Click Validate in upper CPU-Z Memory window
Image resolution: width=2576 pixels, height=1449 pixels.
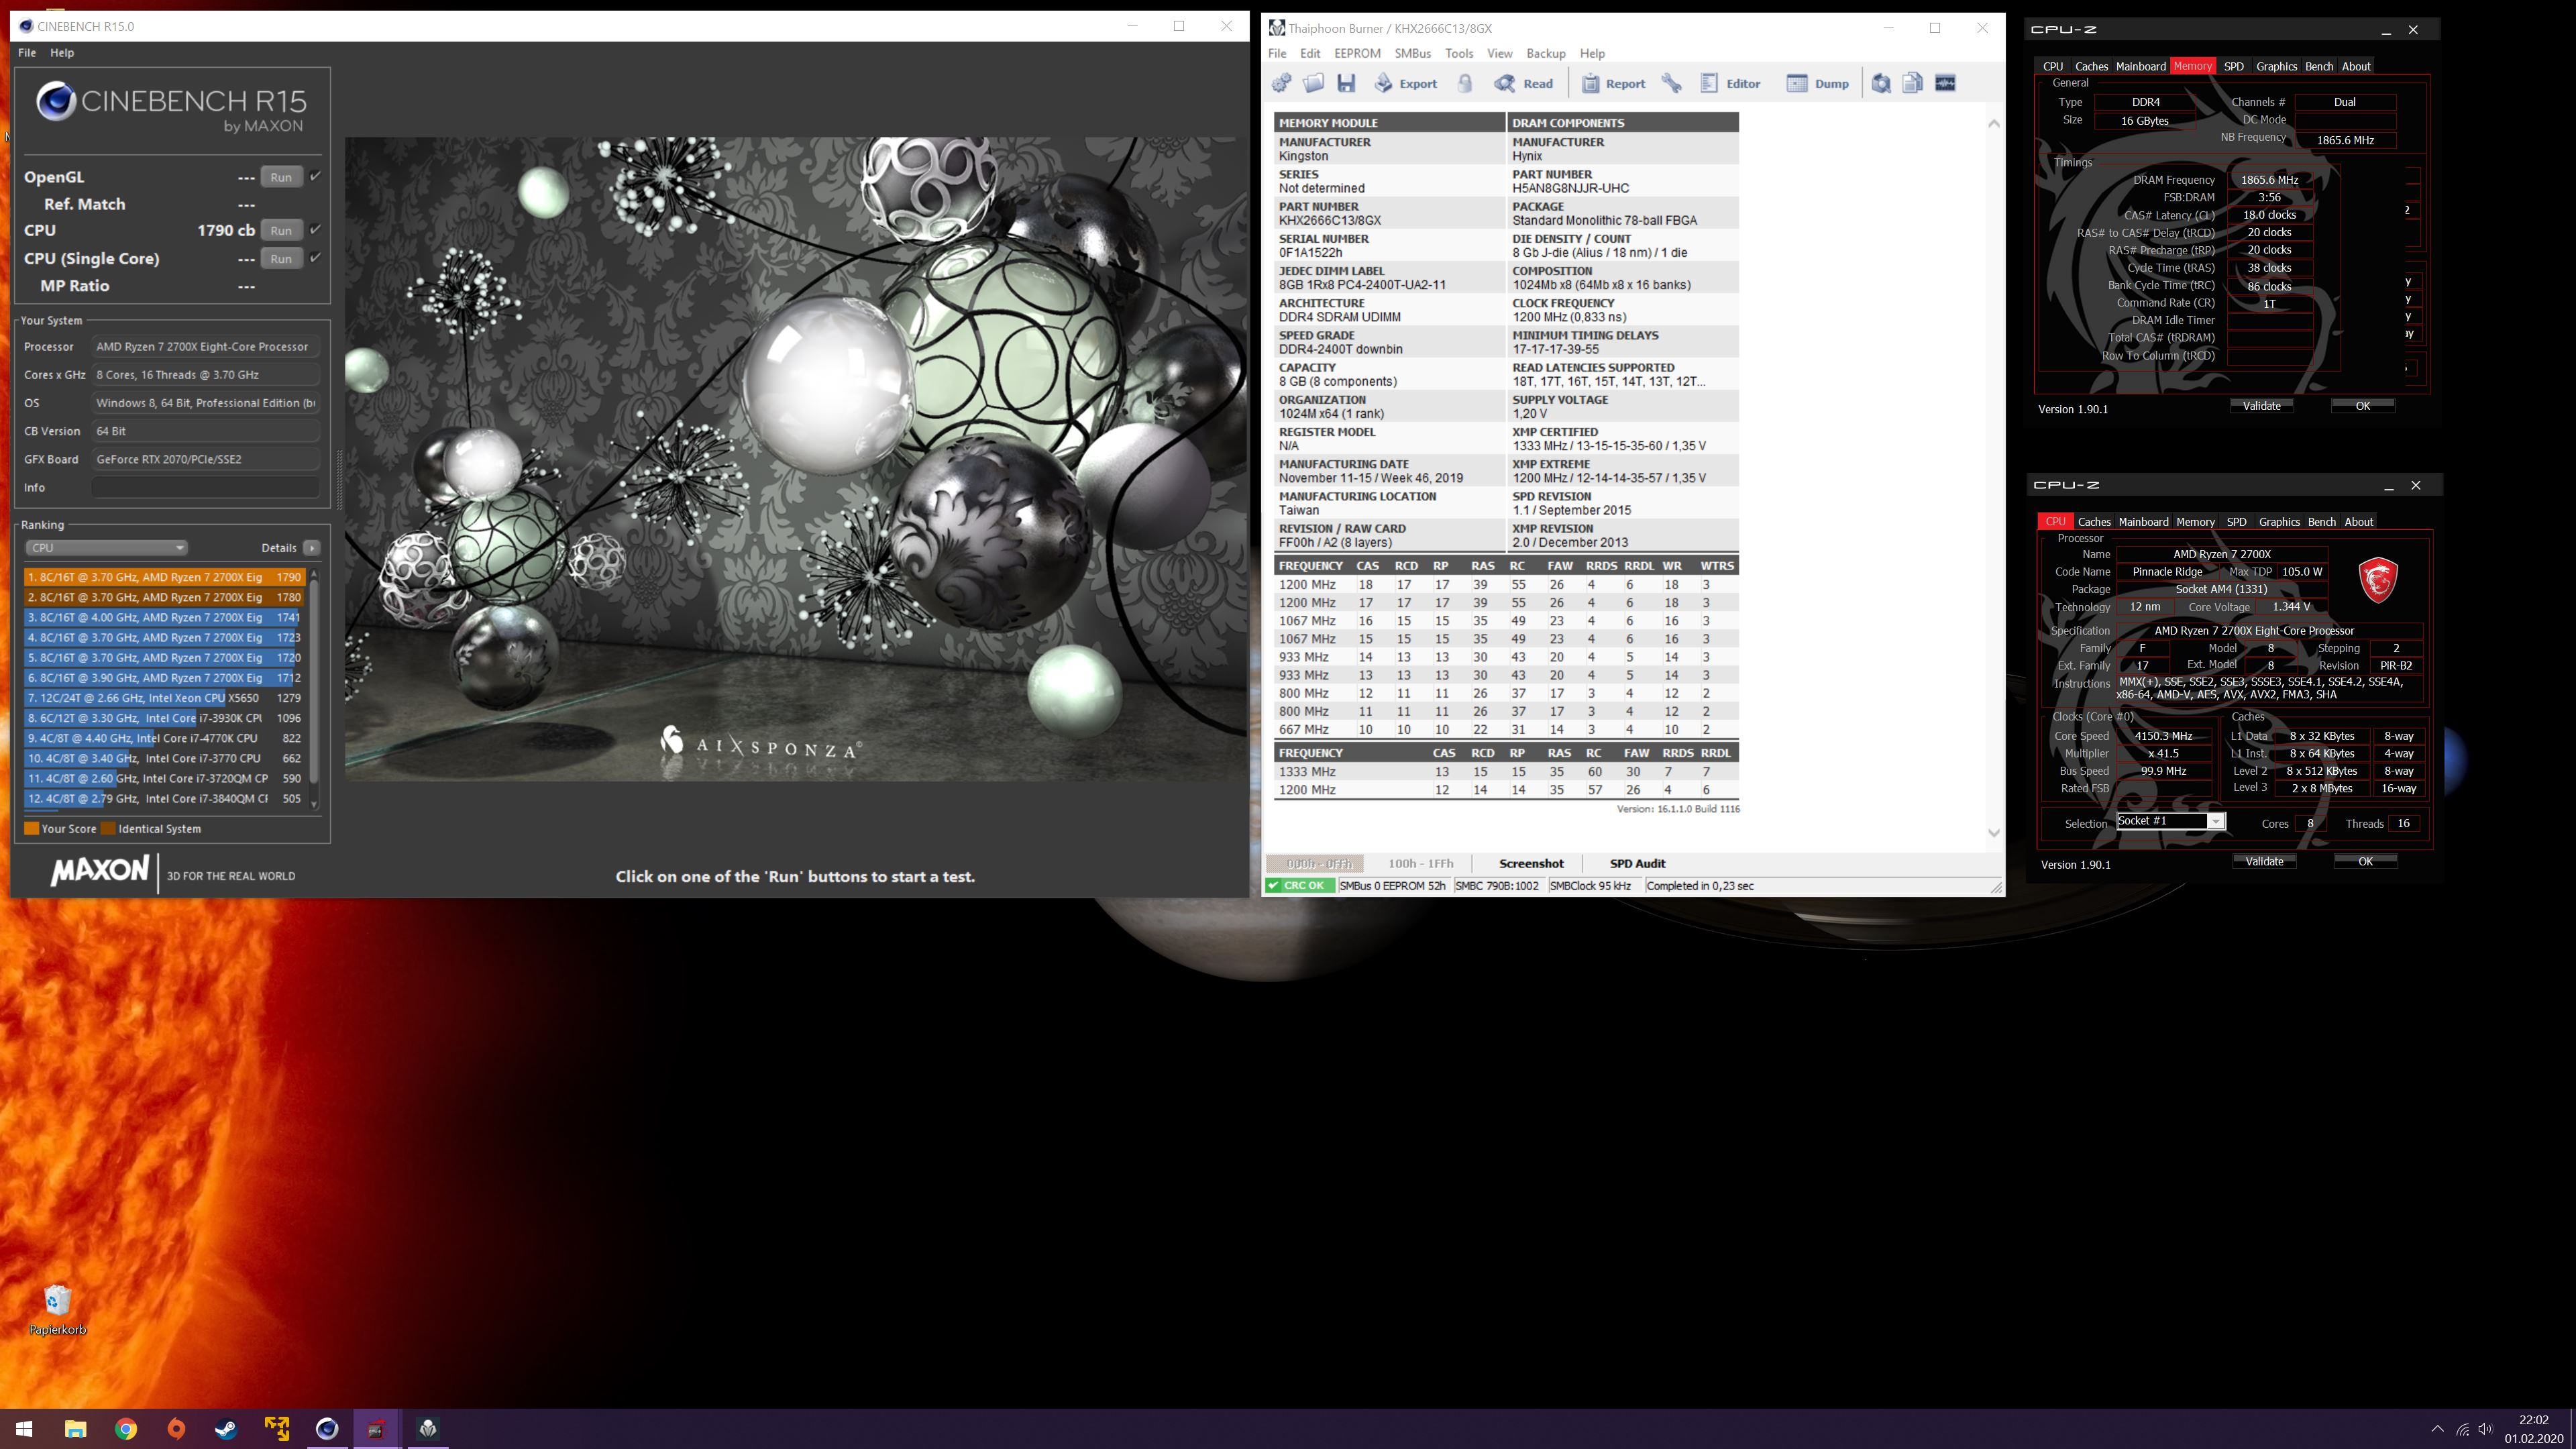[2261, 406]
